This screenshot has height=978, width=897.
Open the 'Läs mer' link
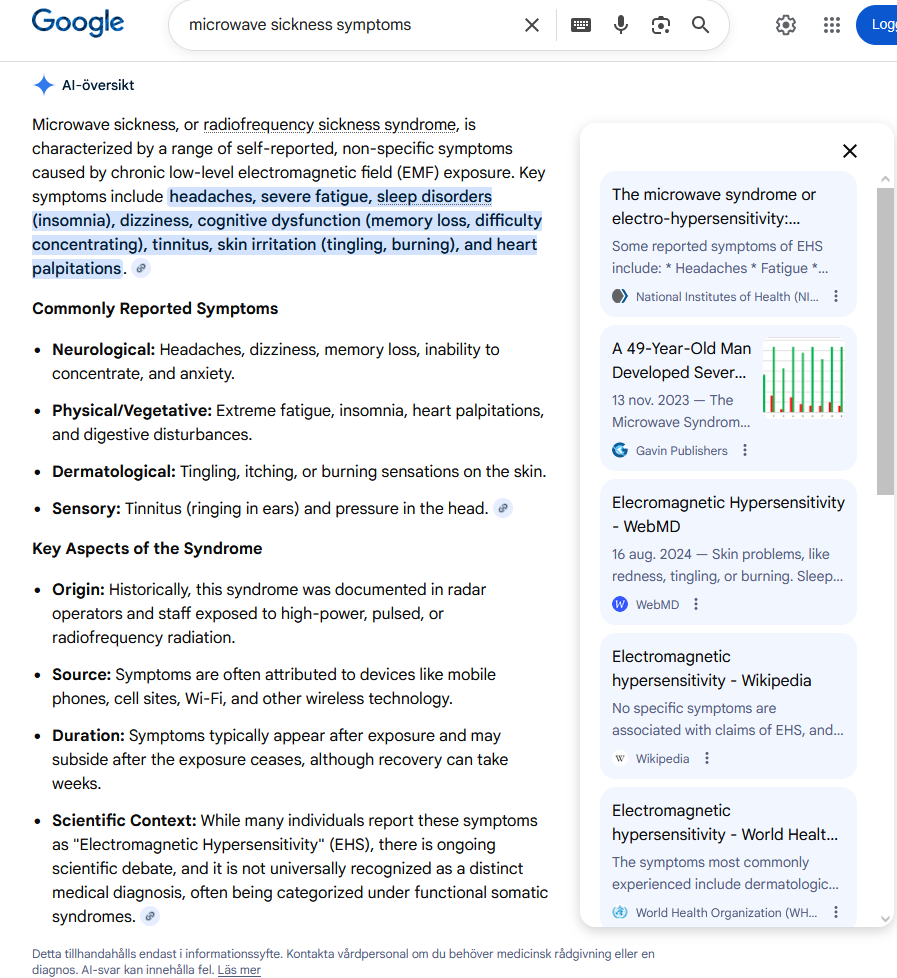click(x=239, y=970)
